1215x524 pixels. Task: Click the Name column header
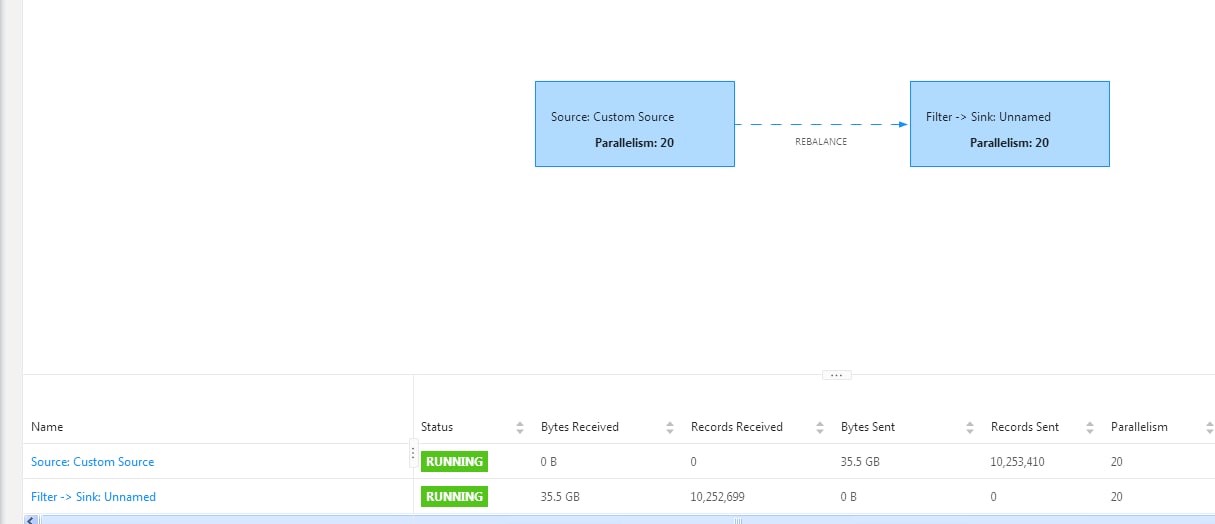tap(47, 427)
